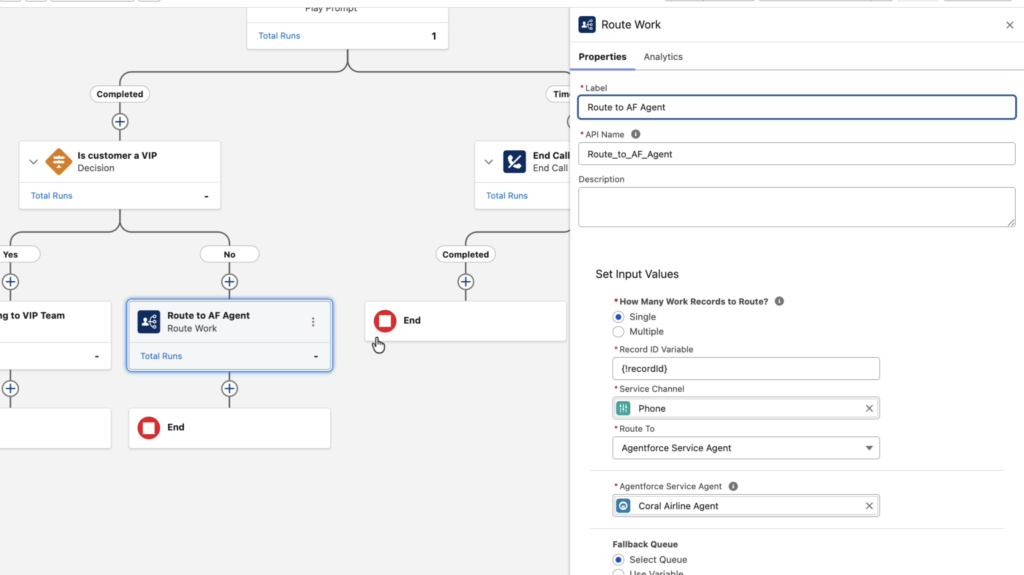The image size is (1024, 575).
Task: Click the info icon beside Agentforce Service Agent label
Action: click(733, 487)
